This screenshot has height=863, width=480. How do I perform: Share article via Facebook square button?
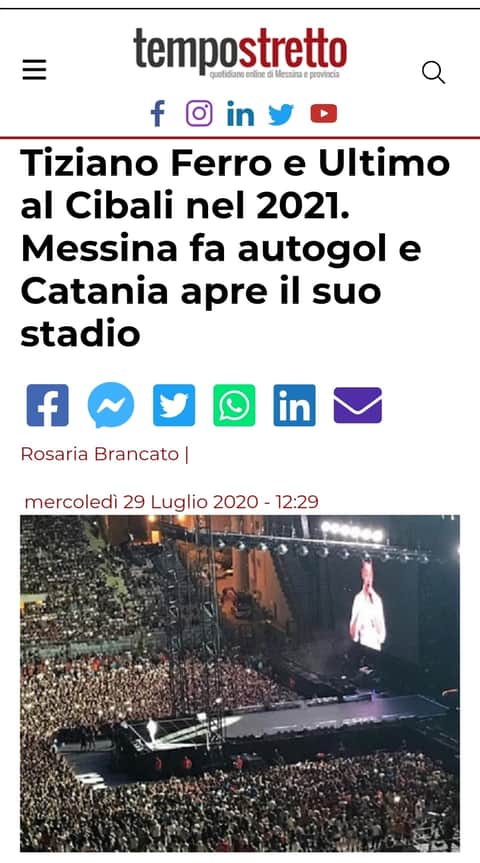[47, 405]
